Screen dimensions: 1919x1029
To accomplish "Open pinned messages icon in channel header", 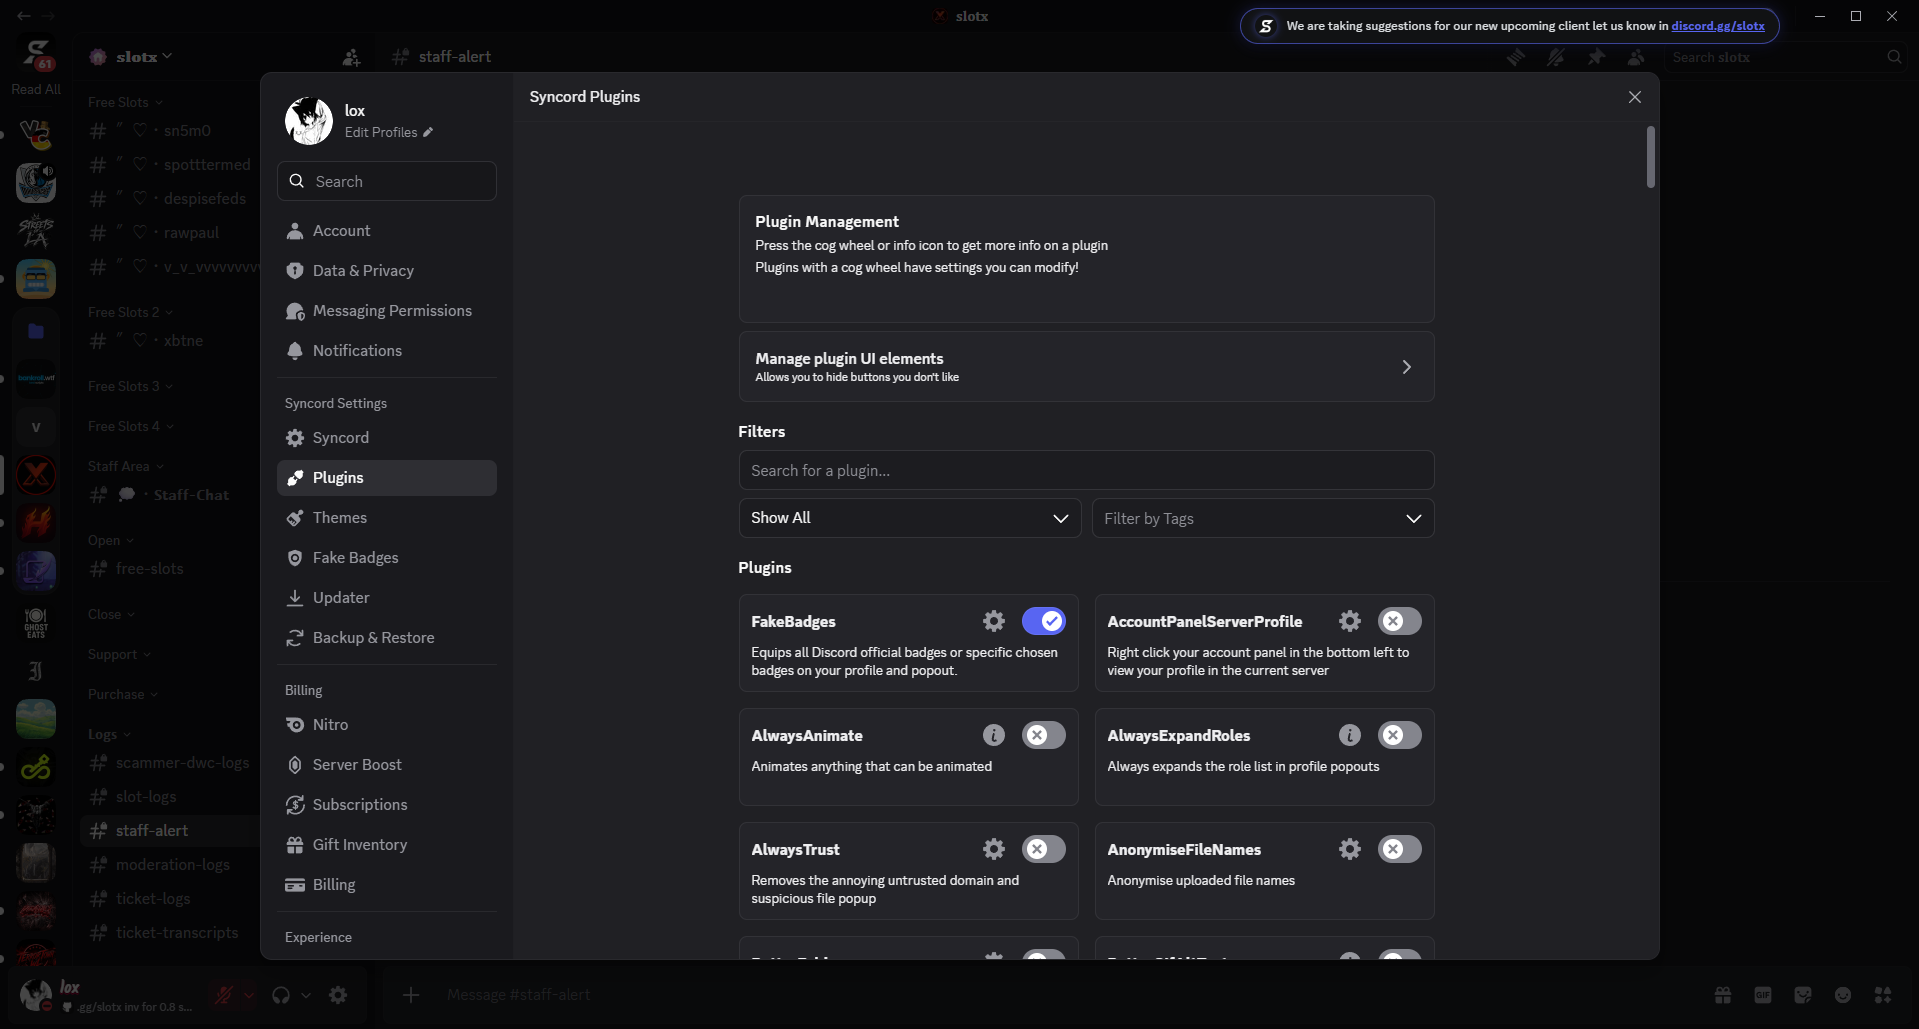I will pyautogui.click(x=1596, y=57).
